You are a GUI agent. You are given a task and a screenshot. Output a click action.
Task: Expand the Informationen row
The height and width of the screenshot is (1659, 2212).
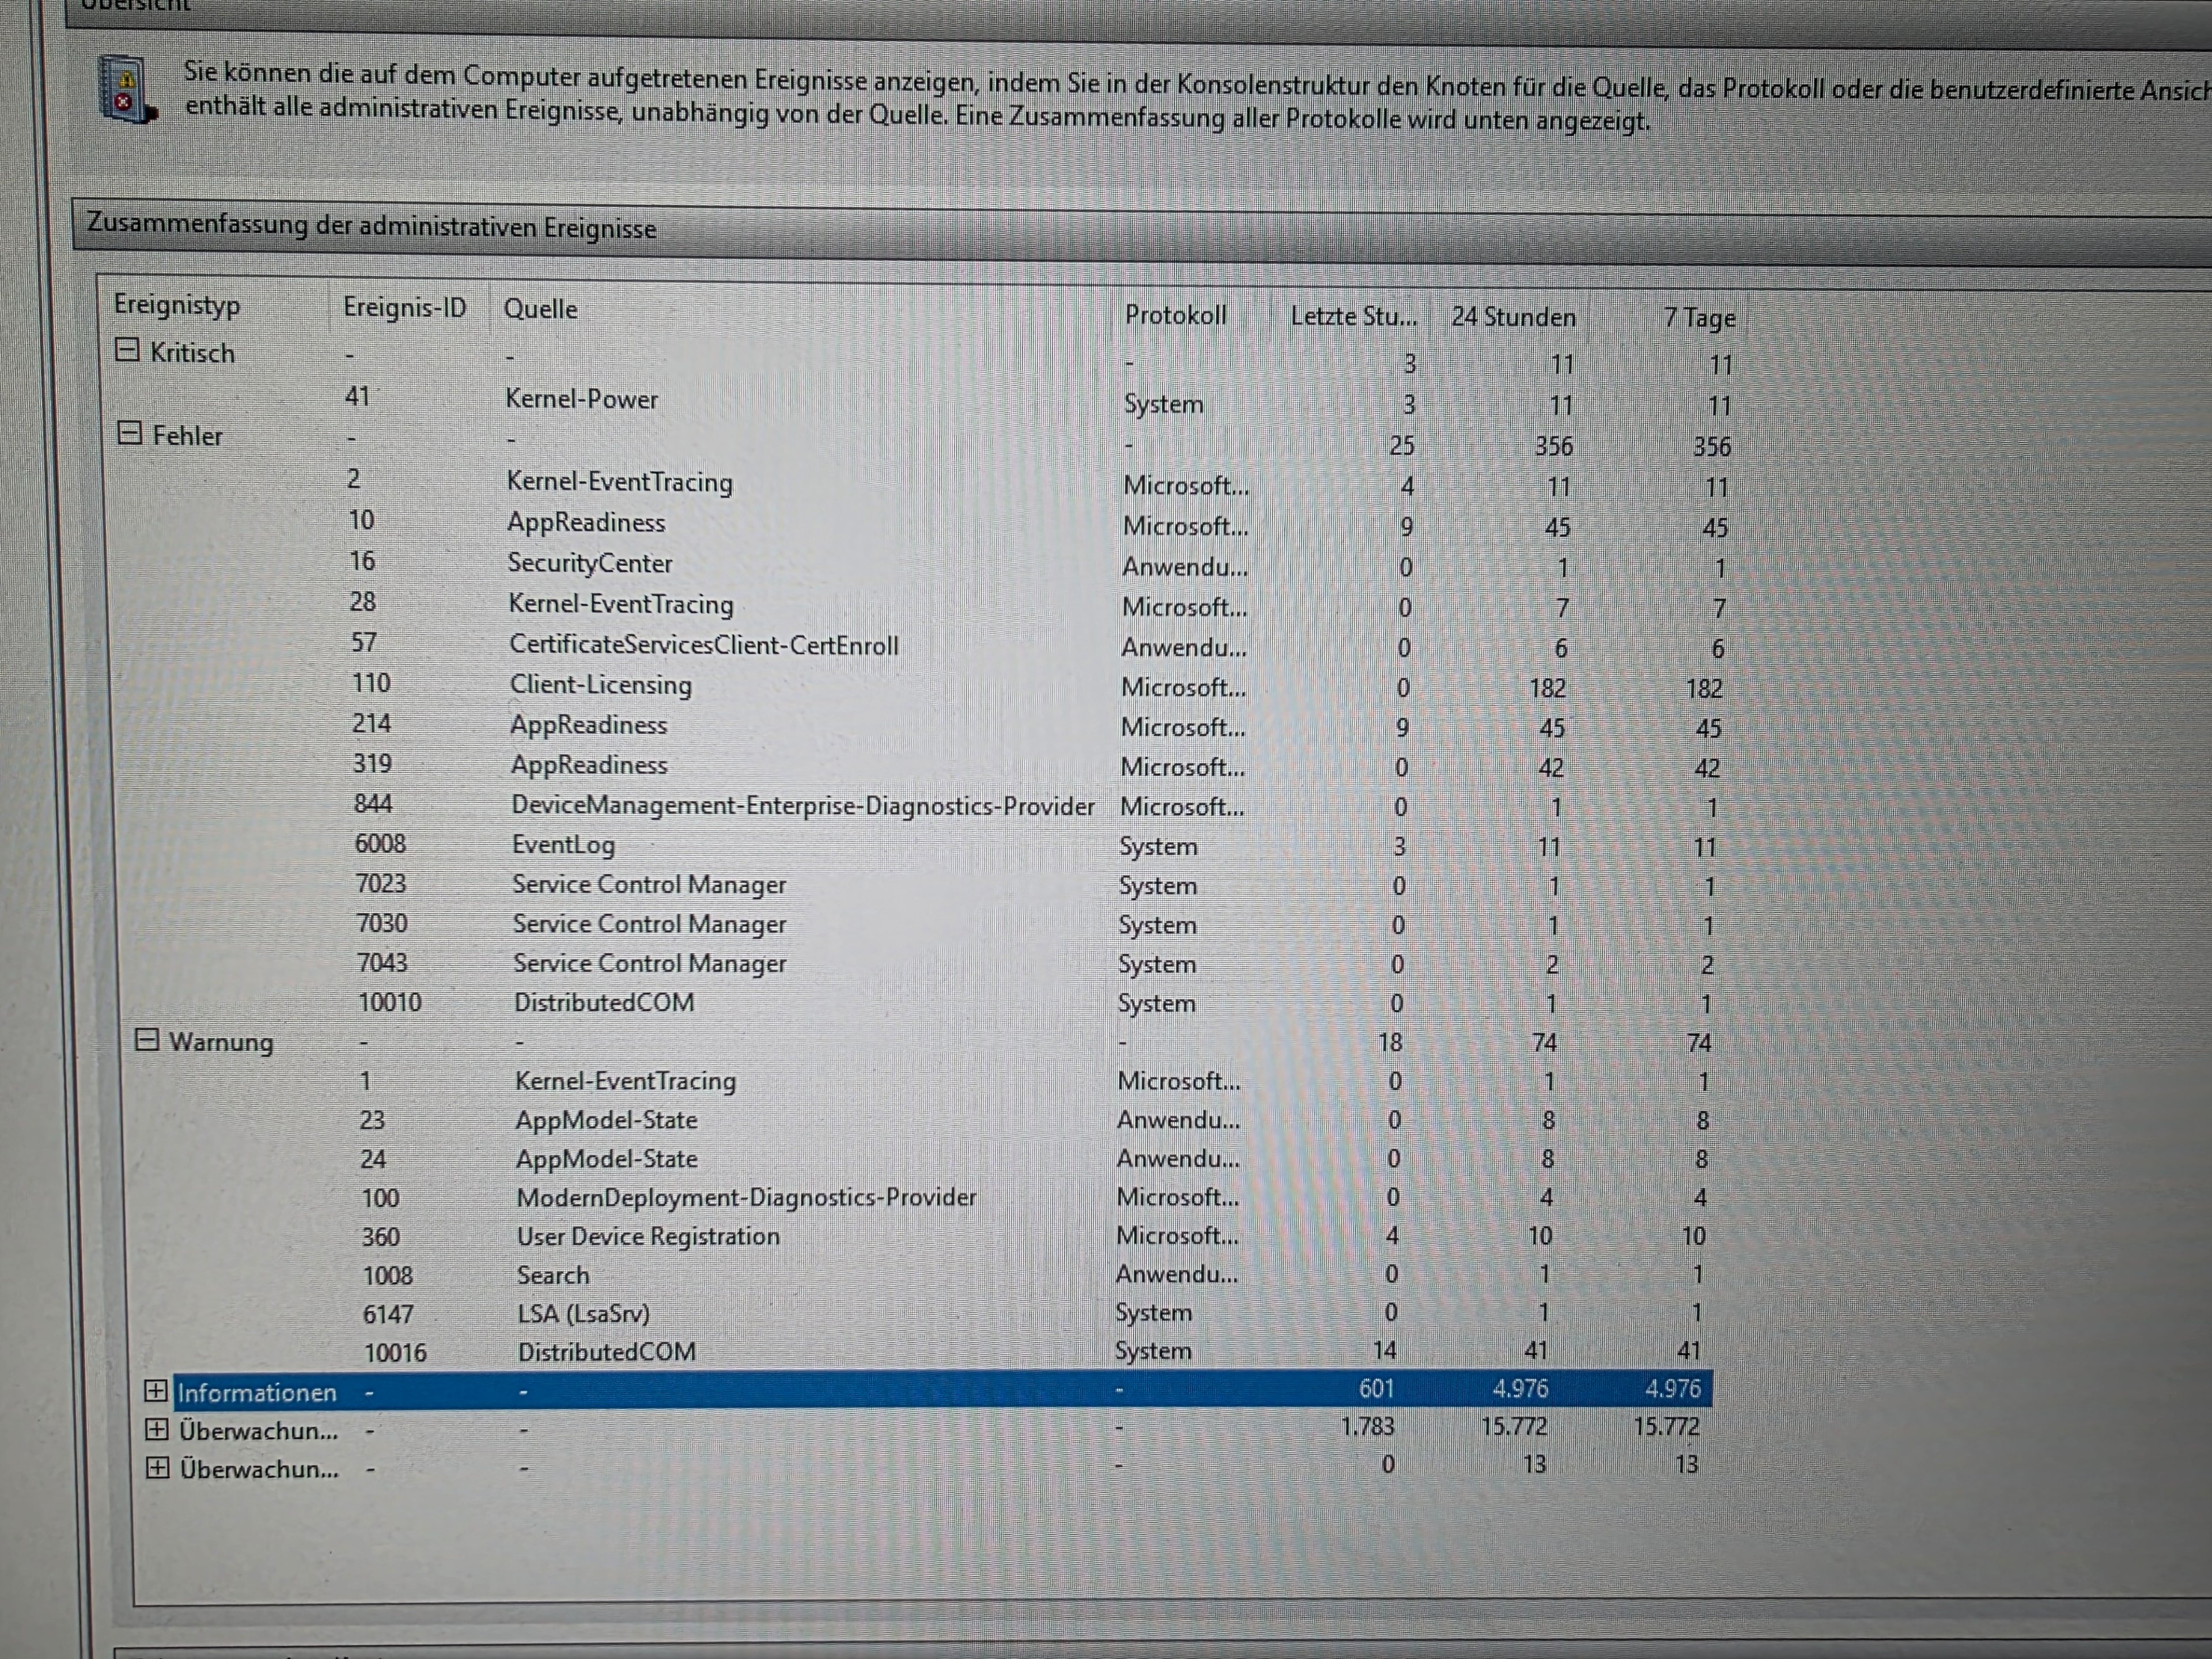point(156,1391)
